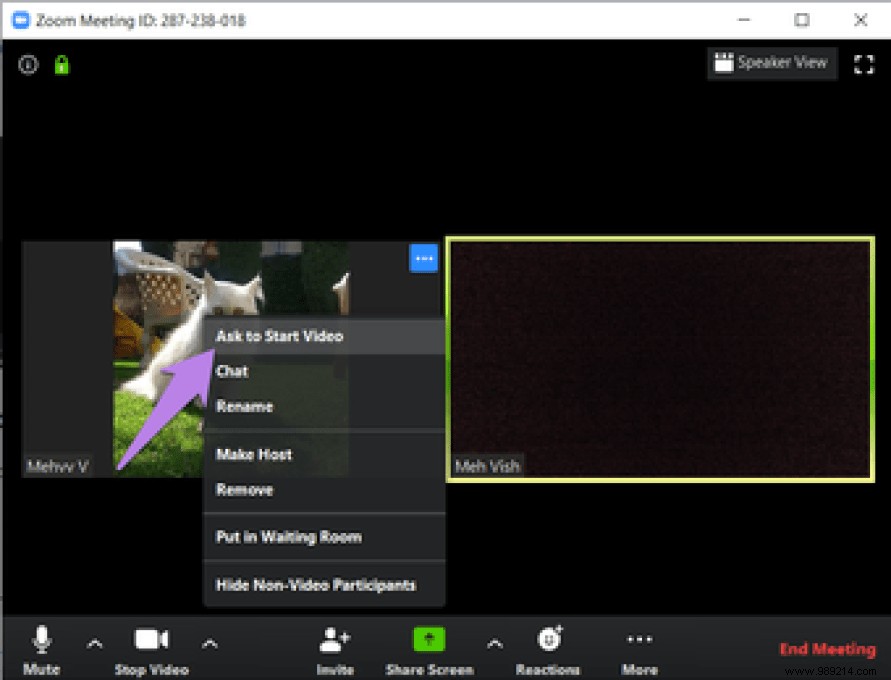
Task: Open video settings chevron beside Stop Video
Action: coord(209,644)
